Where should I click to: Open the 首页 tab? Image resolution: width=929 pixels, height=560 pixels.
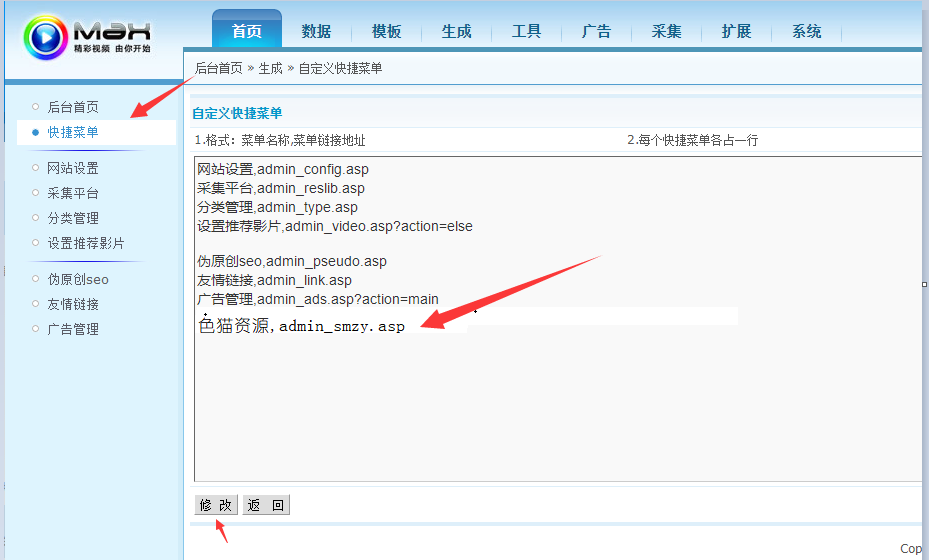coord(247,31)
